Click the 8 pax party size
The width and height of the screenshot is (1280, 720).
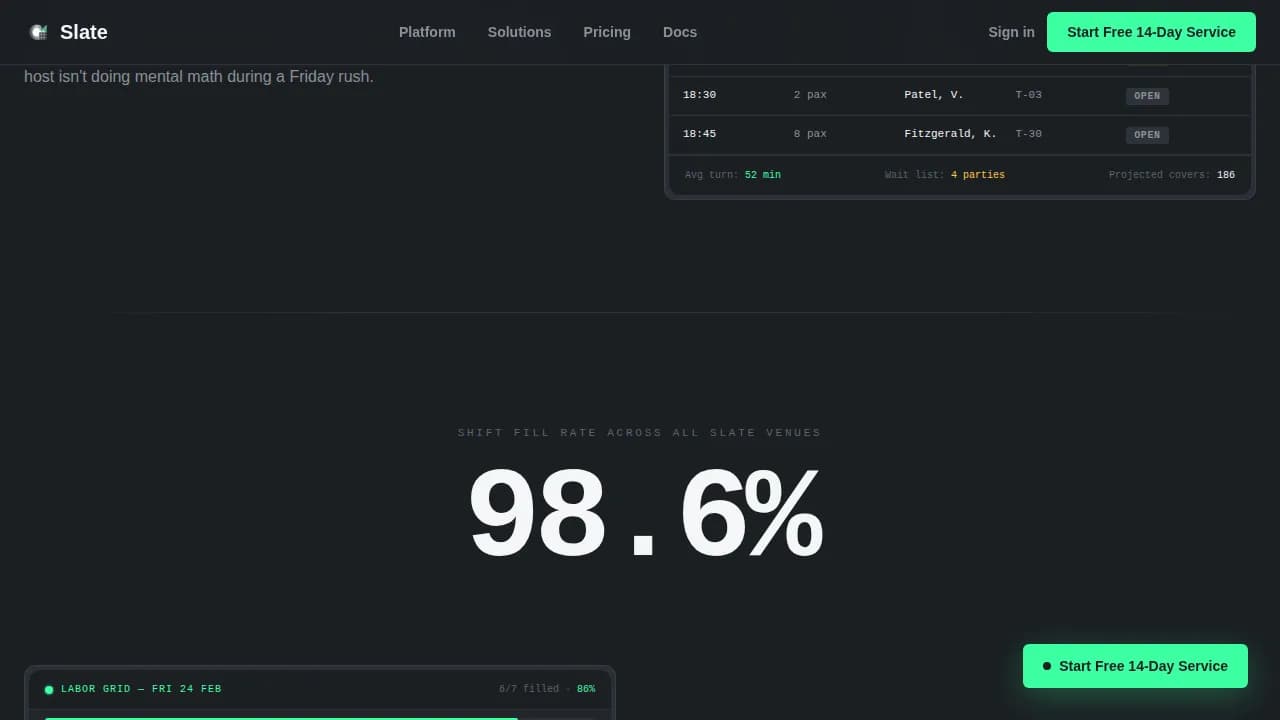click(x=810, y=134)
